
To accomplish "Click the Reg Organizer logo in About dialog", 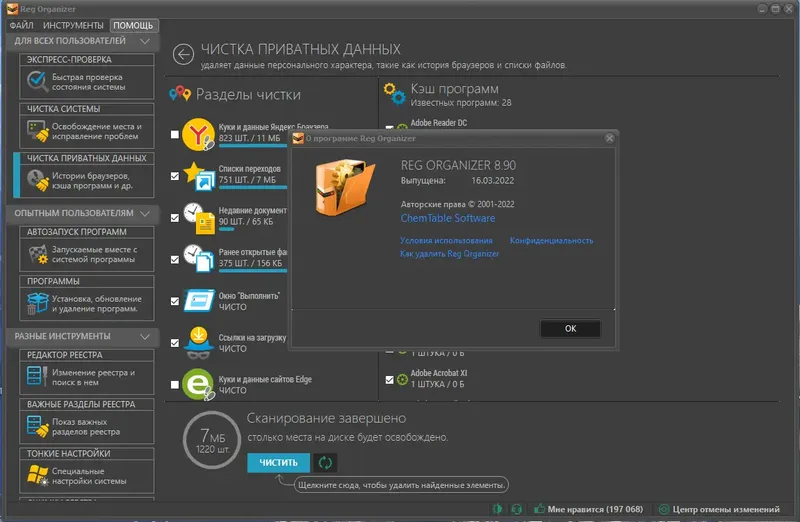I will [344, 187].
